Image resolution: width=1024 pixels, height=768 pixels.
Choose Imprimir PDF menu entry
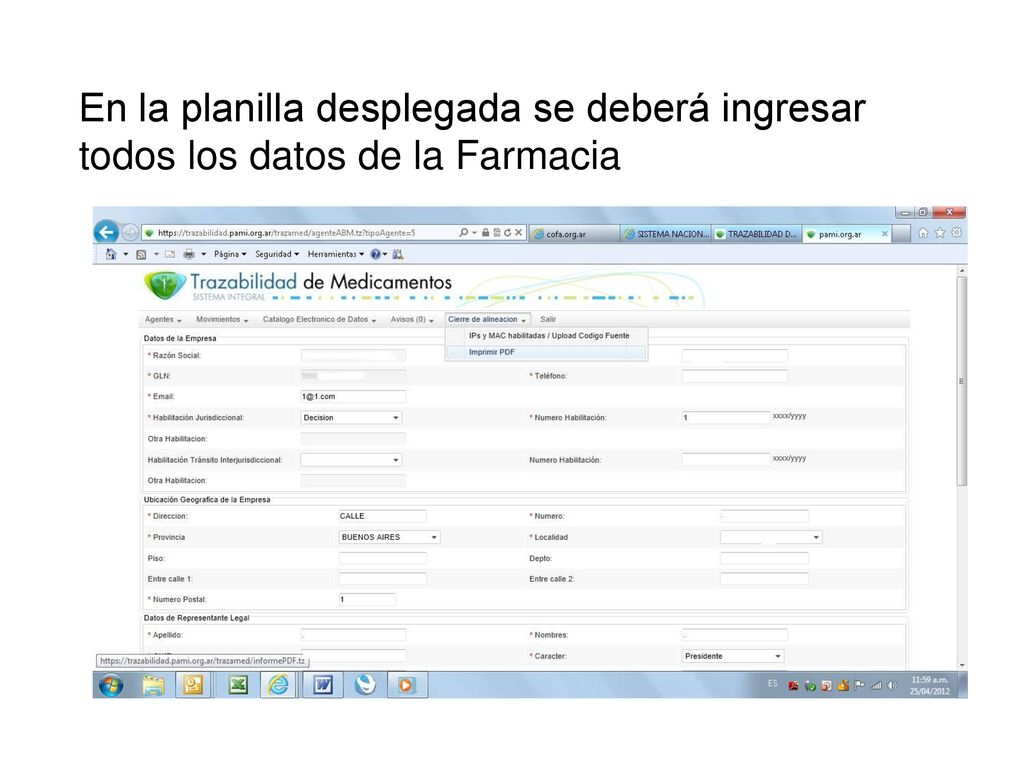[546, 352]
